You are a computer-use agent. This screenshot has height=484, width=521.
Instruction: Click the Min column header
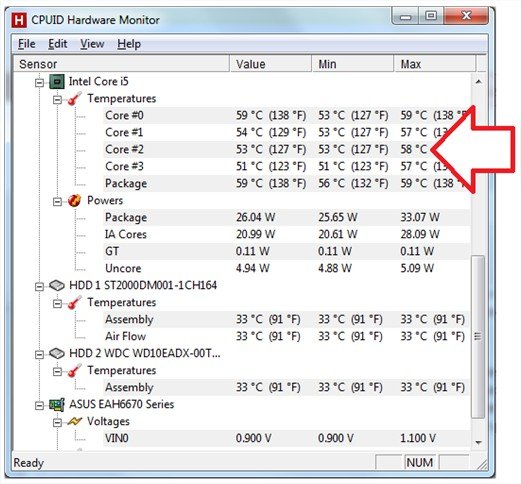[x=353, y=64]
